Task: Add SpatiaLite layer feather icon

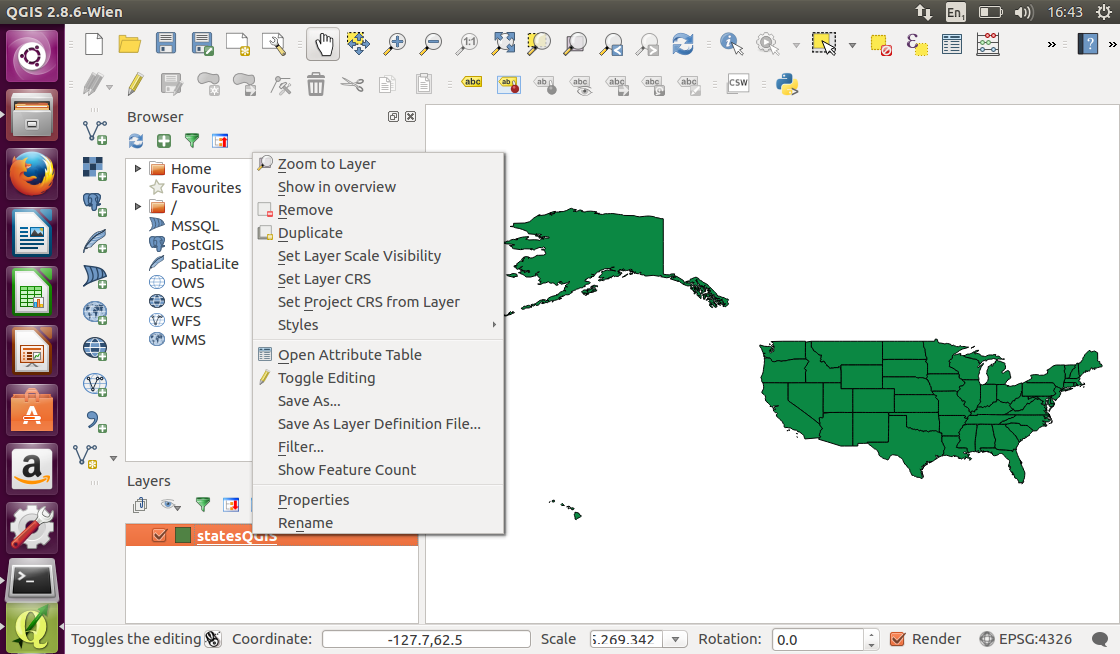Action: pos(94,241)
